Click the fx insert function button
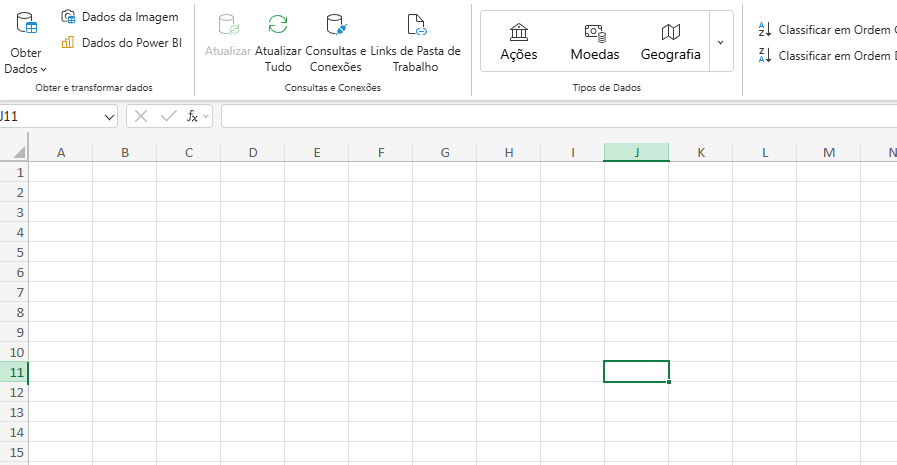Viewport: 897px width, 465px height. (192, 117)
